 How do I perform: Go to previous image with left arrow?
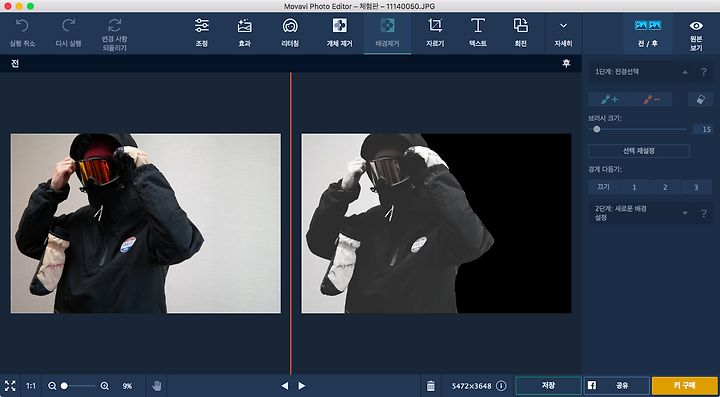coord(285,386)
